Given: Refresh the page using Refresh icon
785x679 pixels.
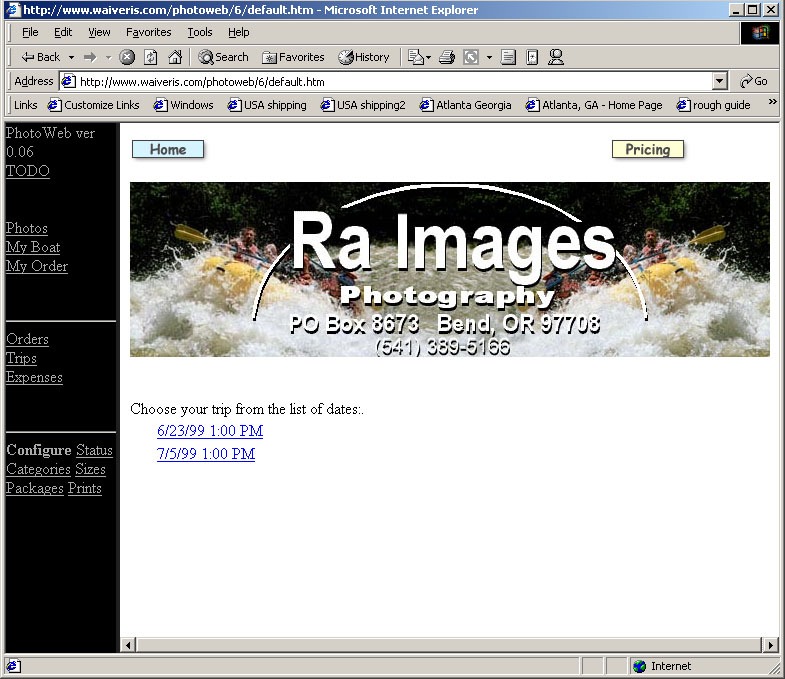Looking at the screenshot, I should pyautogui.click(x=151, y=57).
